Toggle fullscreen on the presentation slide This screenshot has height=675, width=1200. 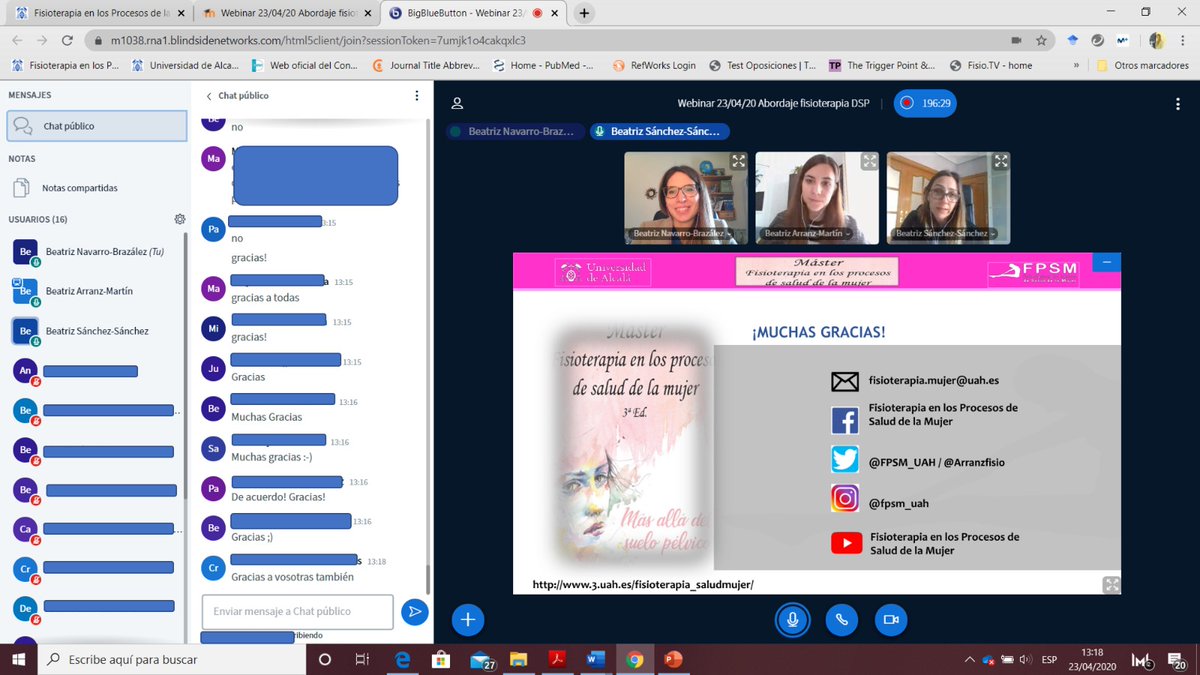click(1110, 584)
